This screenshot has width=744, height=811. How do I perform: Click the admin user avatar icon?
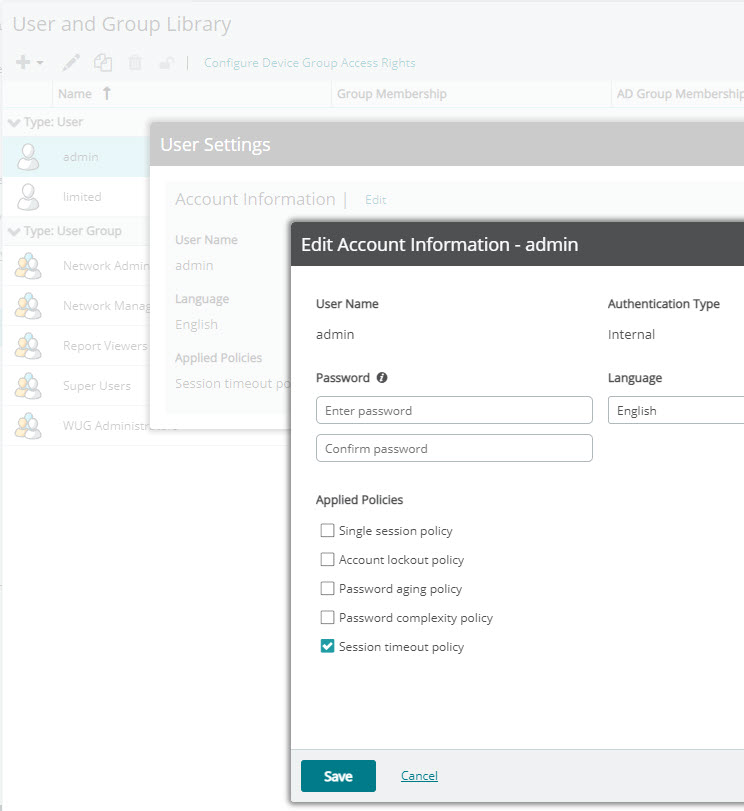click(x=28, y=157)
